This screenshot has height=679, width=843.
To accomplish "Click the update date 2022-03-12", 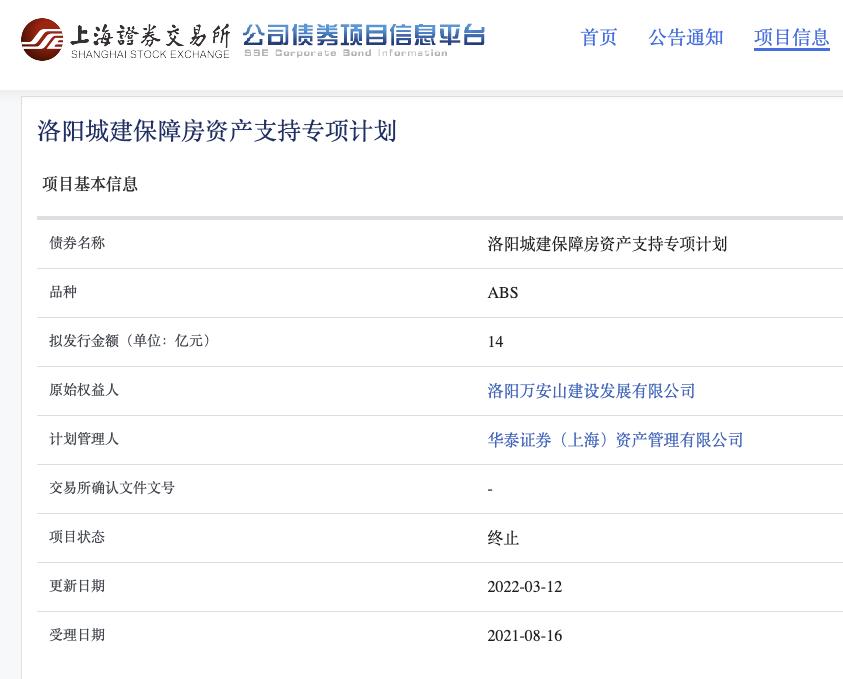I will 524,587.
